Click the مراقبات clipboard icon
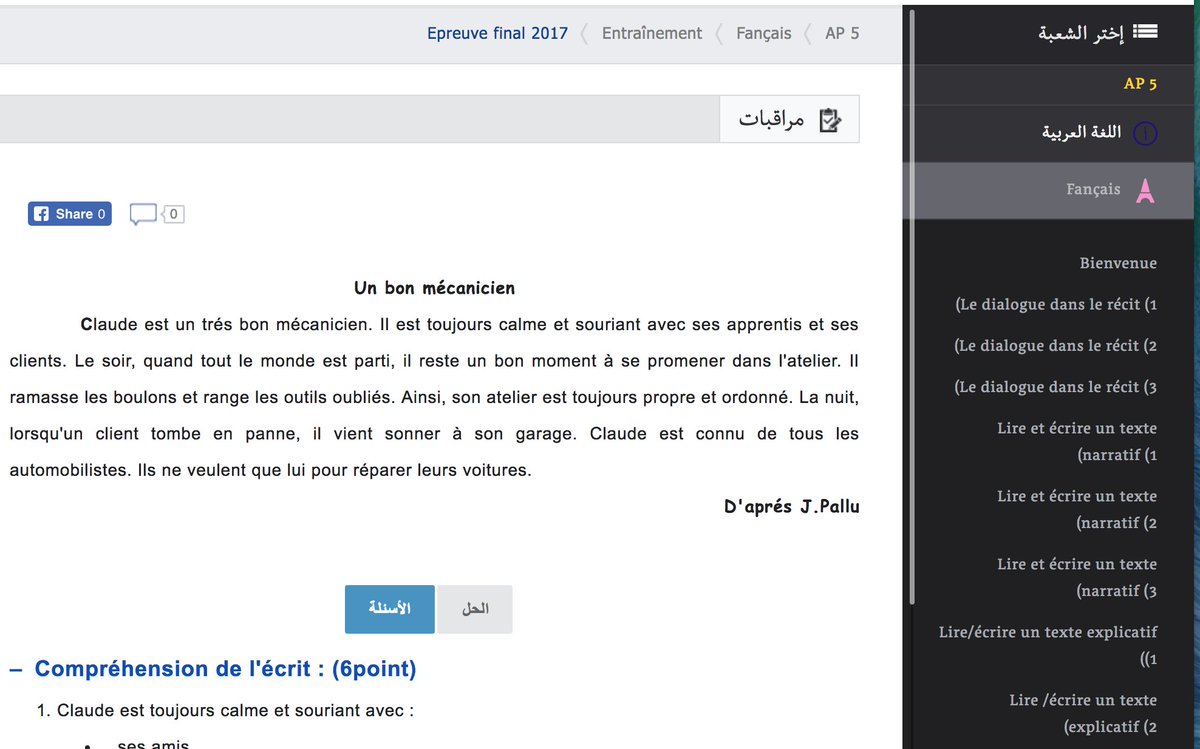 829,120
